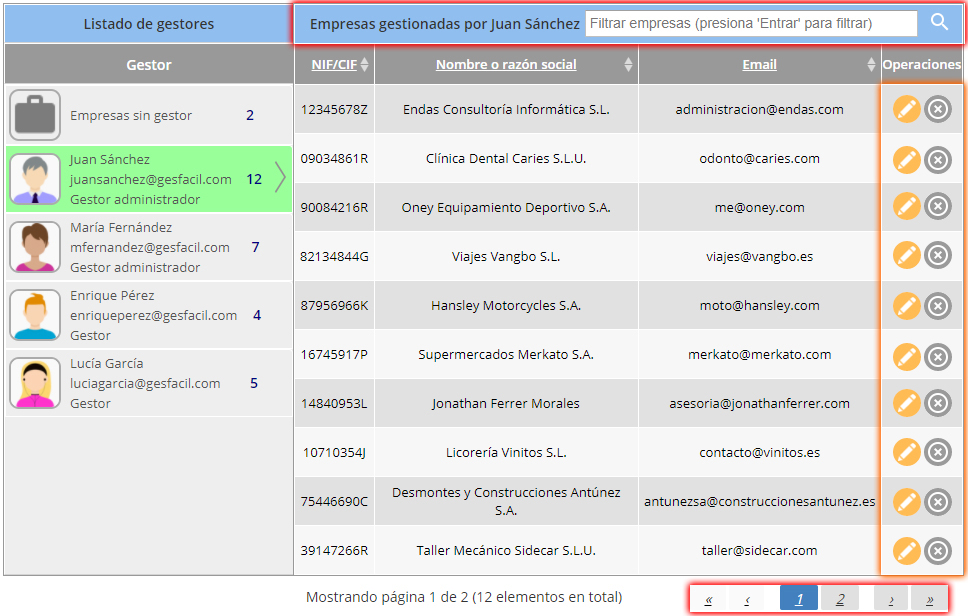Viewport: 968px width, 616px height.
Task: Click email cell merkato@merkato.com
Action: coord(759,354)
